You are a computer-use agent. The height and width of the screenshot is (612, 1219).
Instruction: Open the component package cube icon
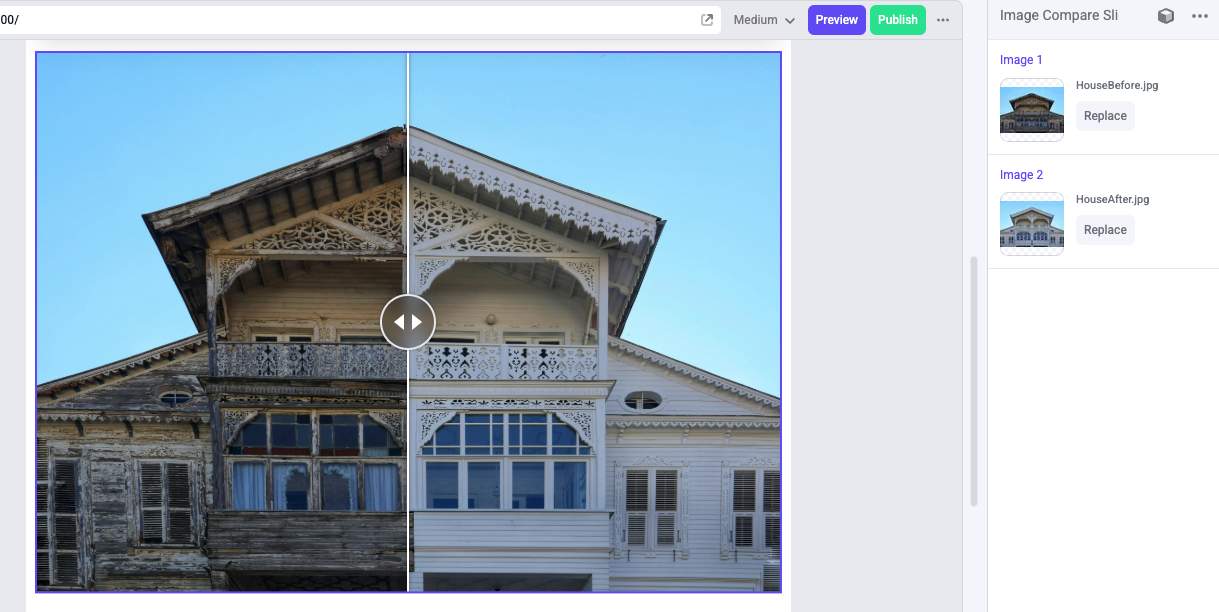(1164, 16)
